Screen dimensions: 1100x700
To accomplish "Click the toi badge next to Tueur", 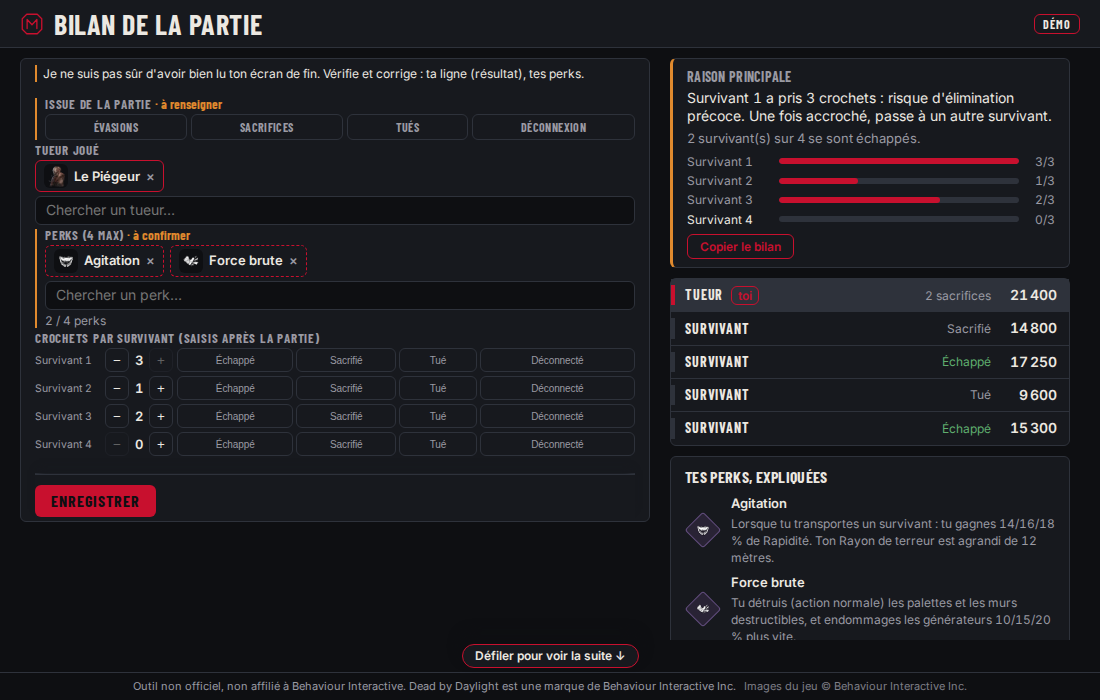I will point(745,296).
